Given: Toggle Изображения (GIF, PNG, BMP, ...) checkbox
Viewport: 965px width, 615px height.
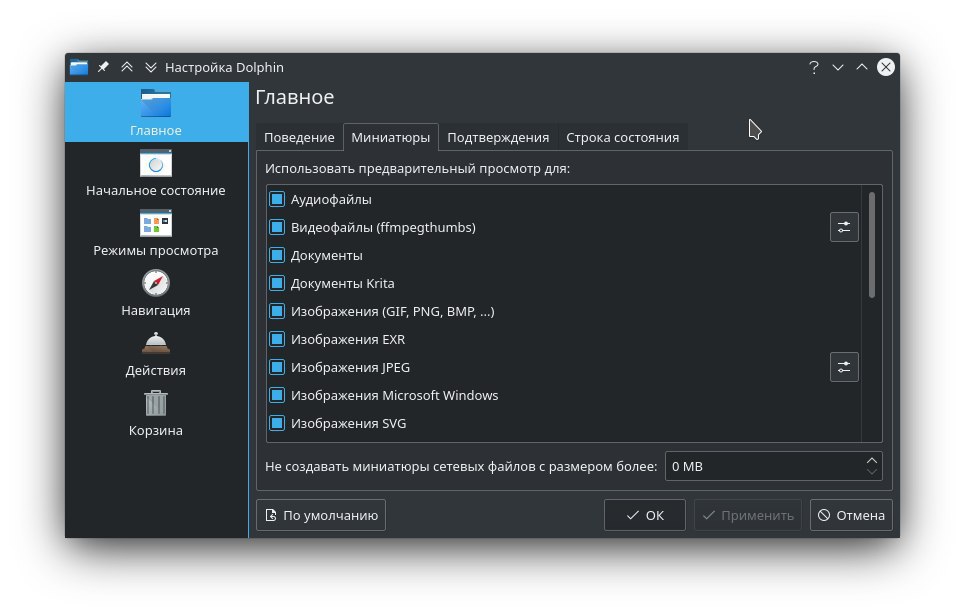Looking at the screenshot, I should click(x=277, y=311).
